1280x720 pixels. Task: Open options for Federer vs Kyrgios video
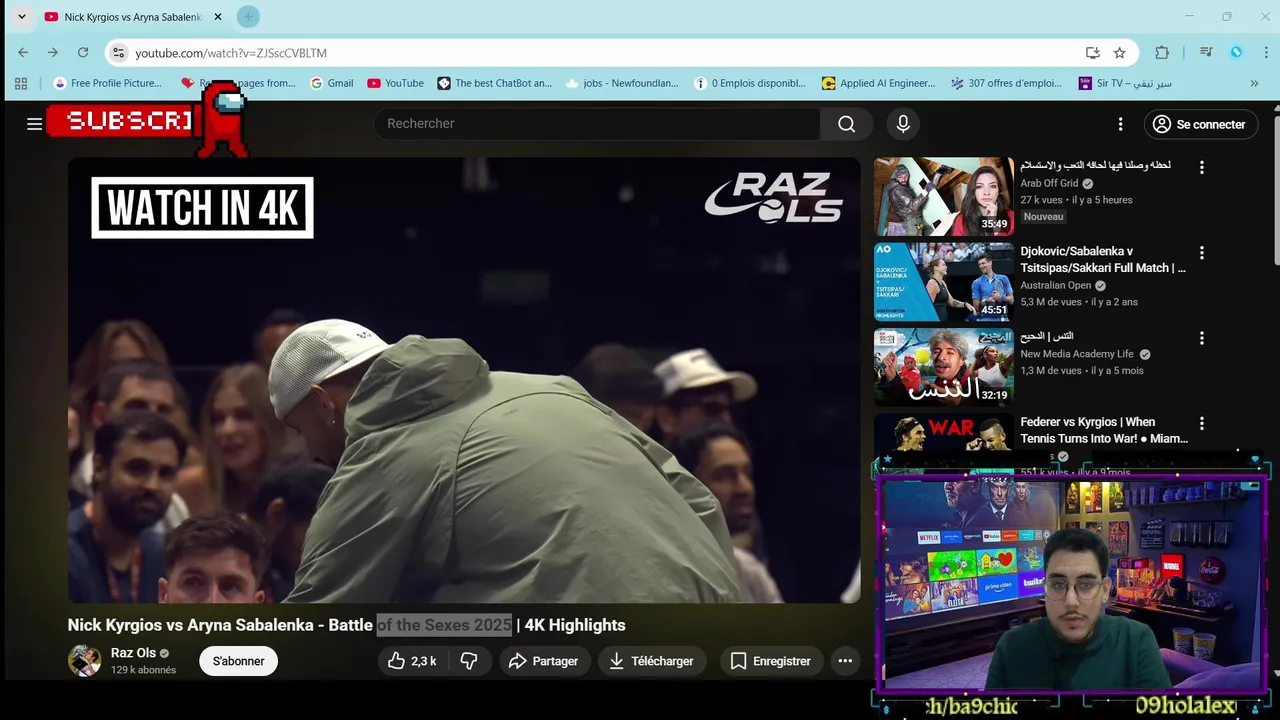click(x=1202, y=424)
